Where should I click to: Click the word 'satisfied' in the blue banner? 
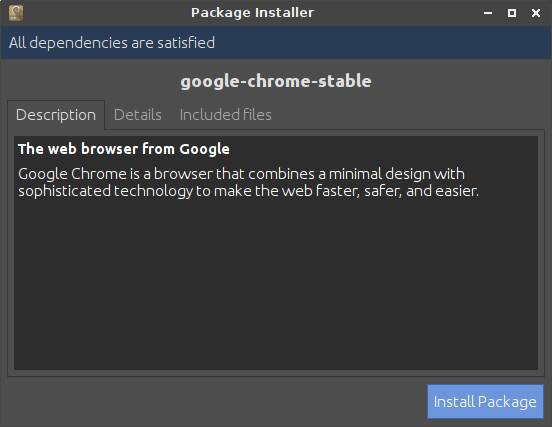point(186,43)
